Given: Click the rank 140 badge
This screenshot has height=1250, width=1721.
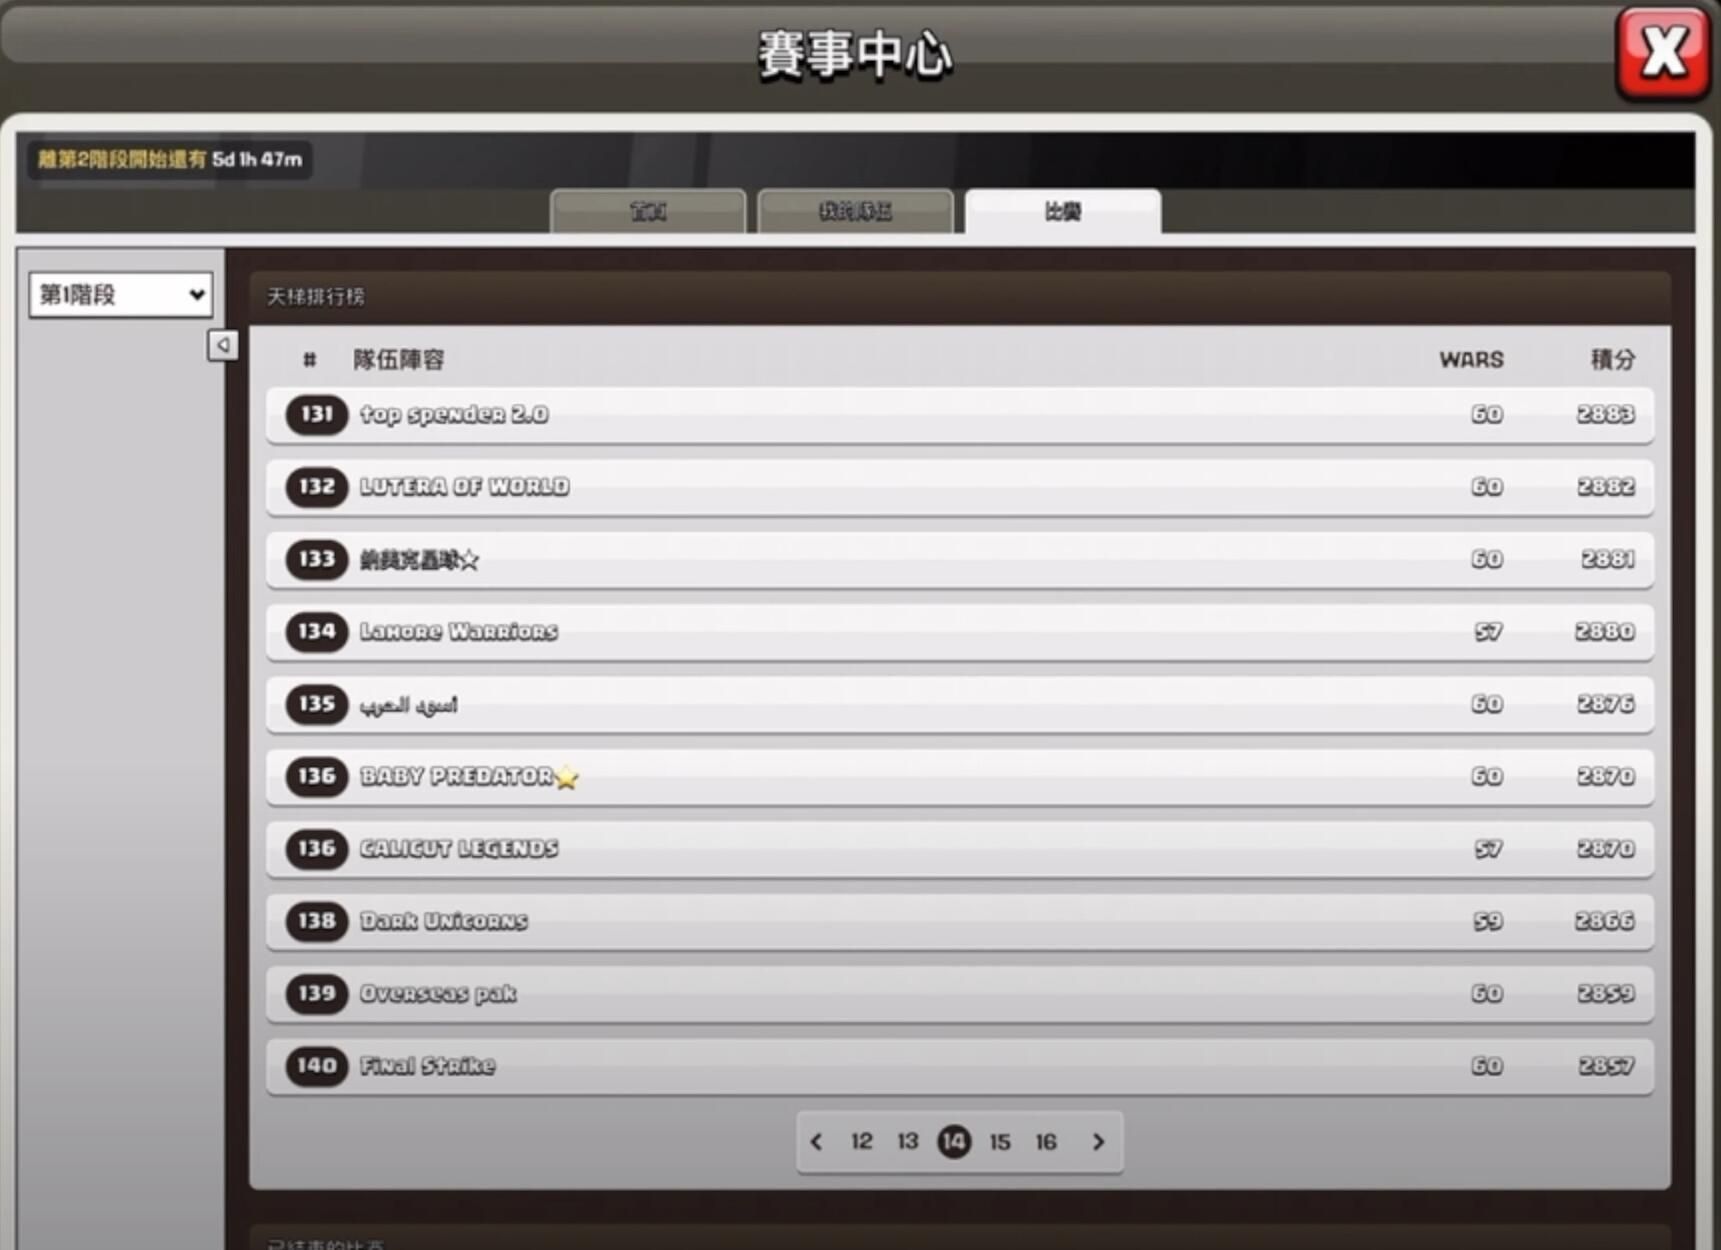Looking at the screenshot, I should click(x=316, y=1066).
